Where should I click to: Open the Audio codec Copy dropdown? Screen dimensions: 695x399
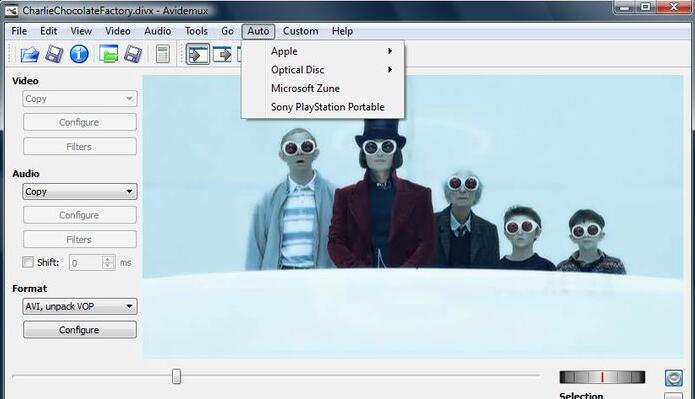click(80, 192)
